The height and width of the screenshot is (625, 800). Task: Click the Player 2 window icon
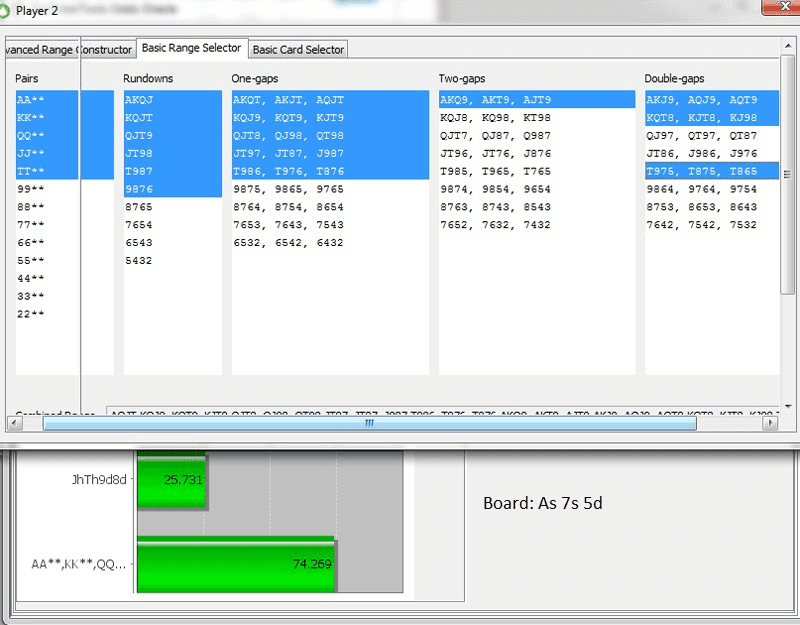point(5,10)
